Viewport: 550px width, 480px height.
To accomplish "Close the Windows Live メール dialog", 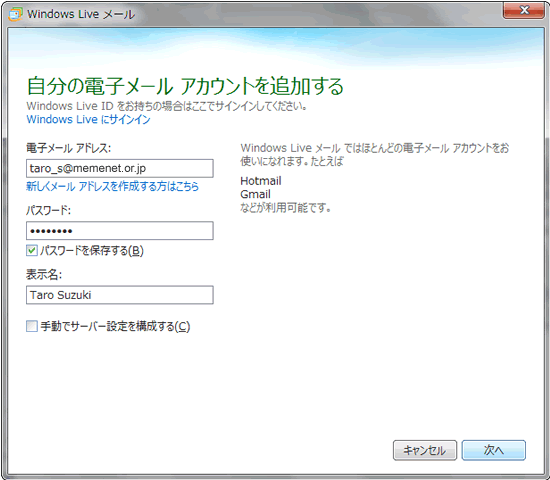I will point(524,10).
